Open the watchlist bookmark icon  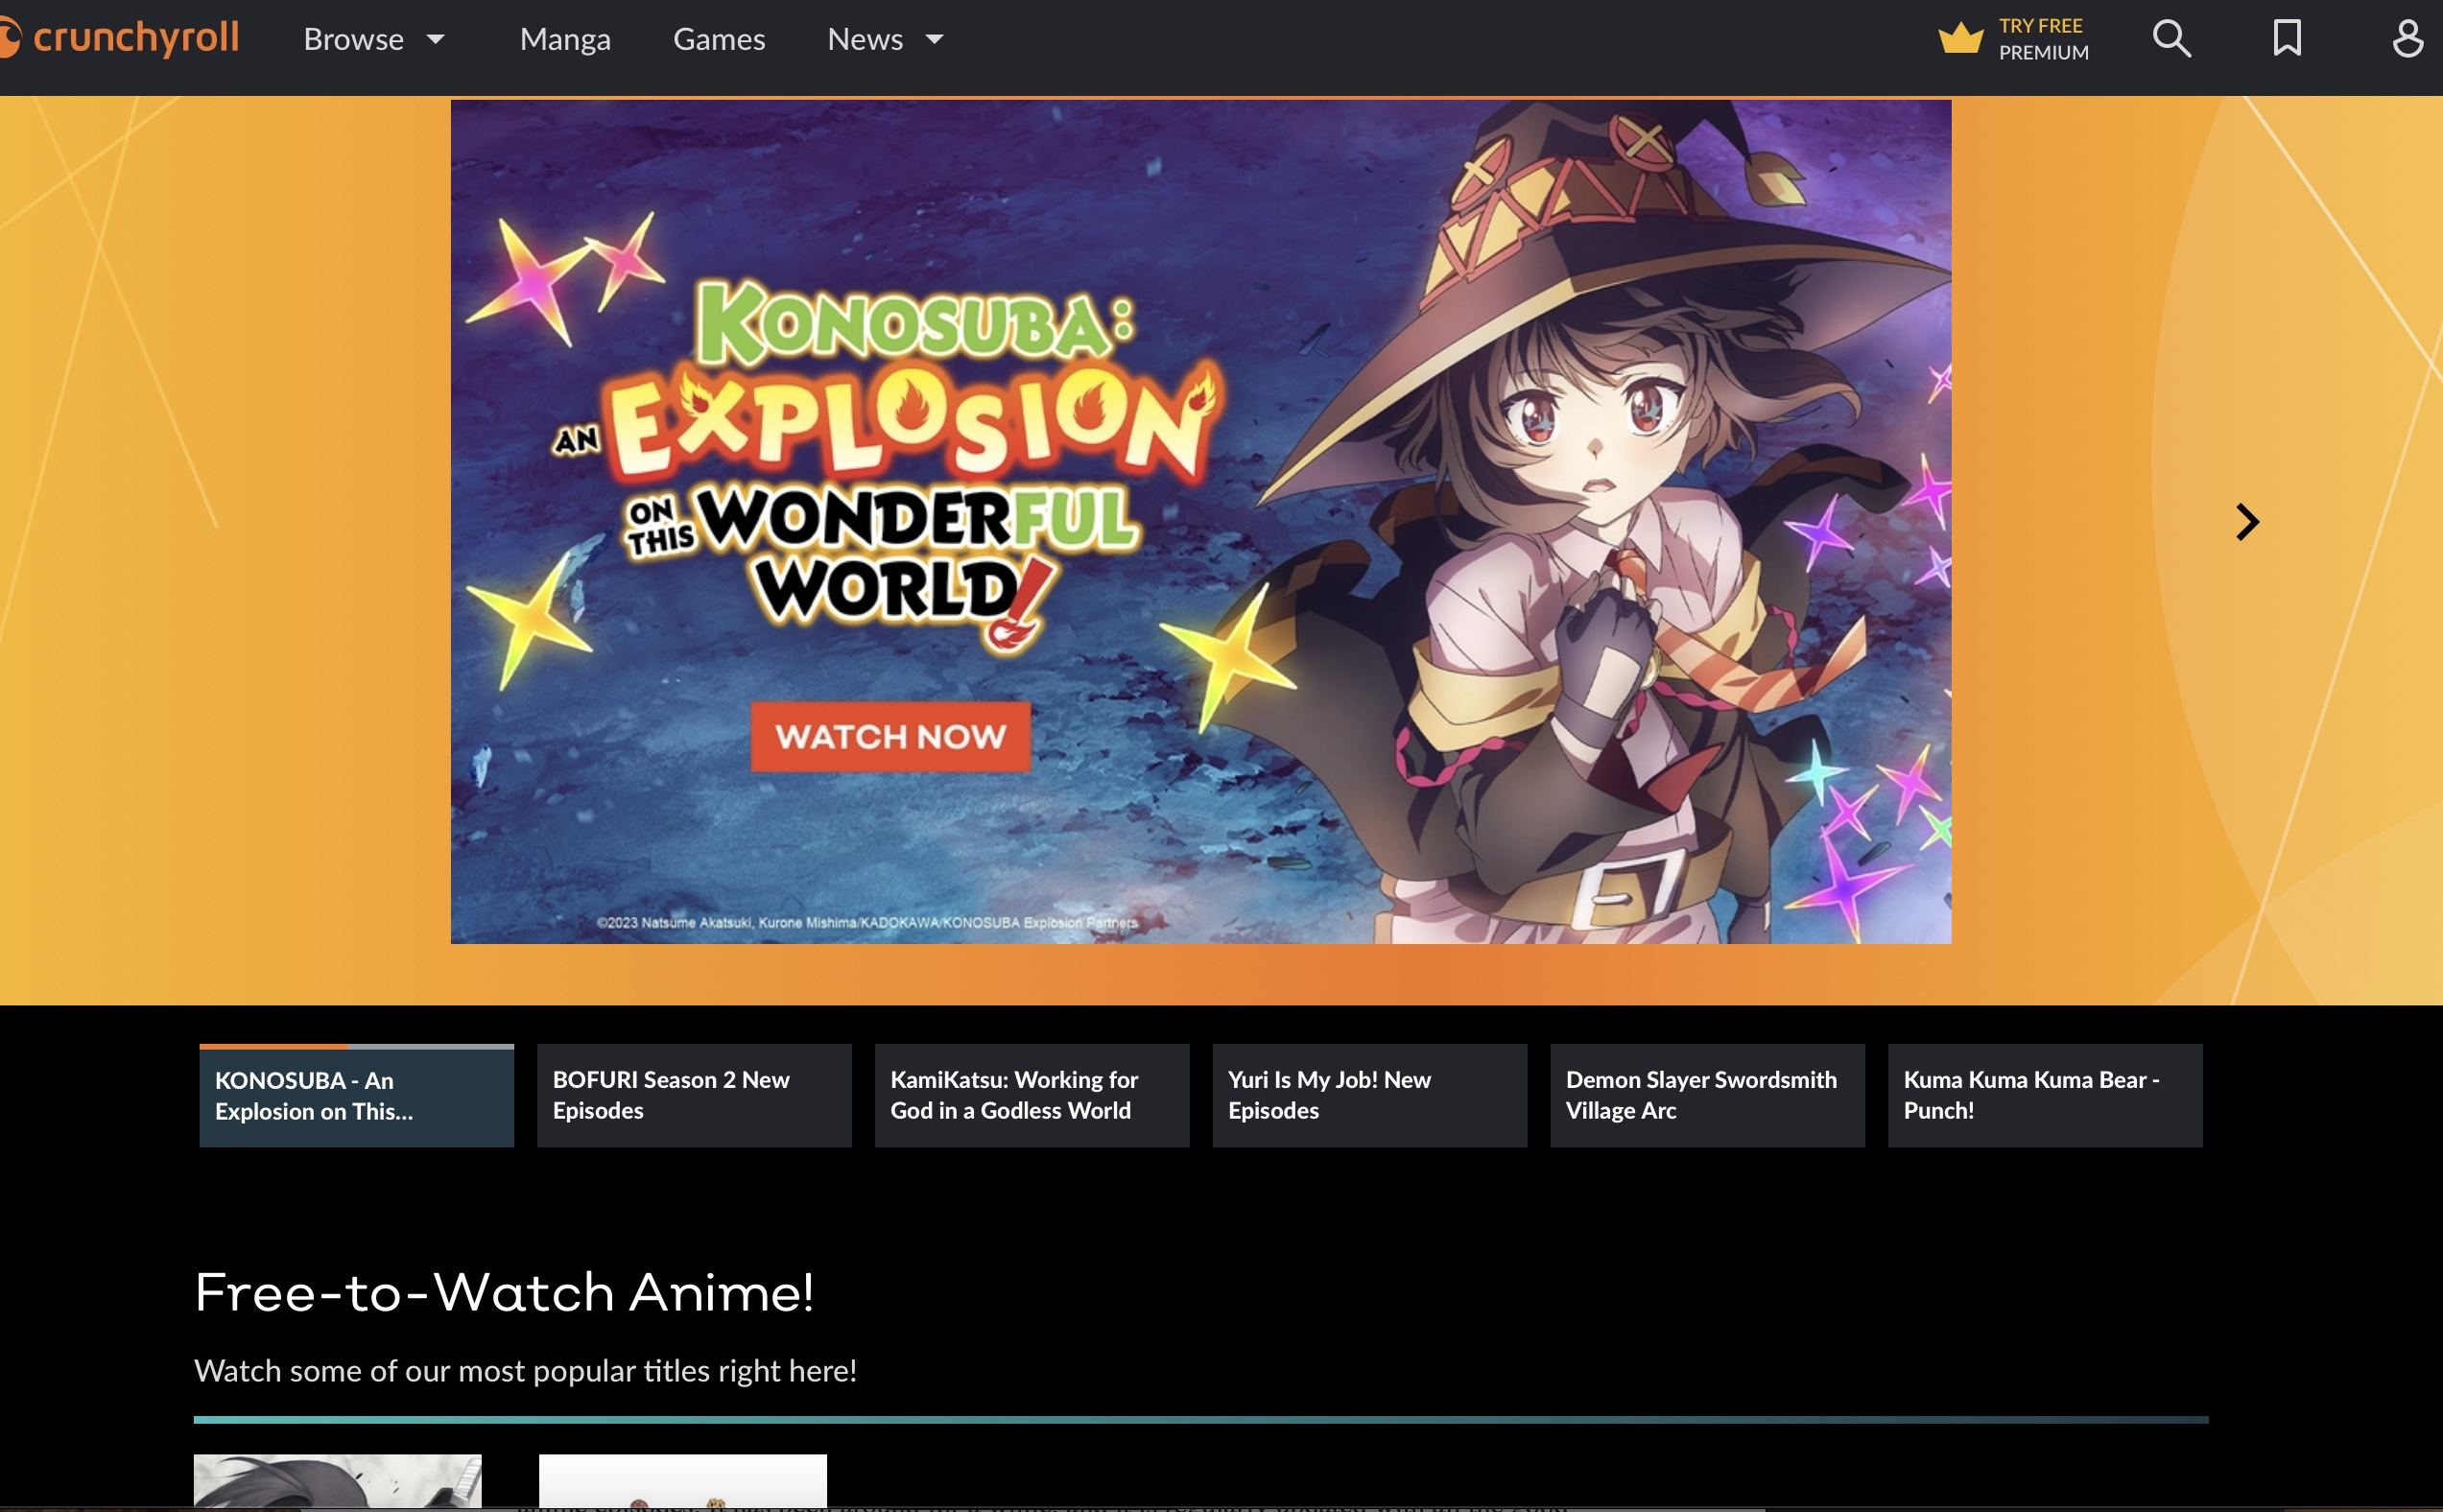coord(2287,39)
